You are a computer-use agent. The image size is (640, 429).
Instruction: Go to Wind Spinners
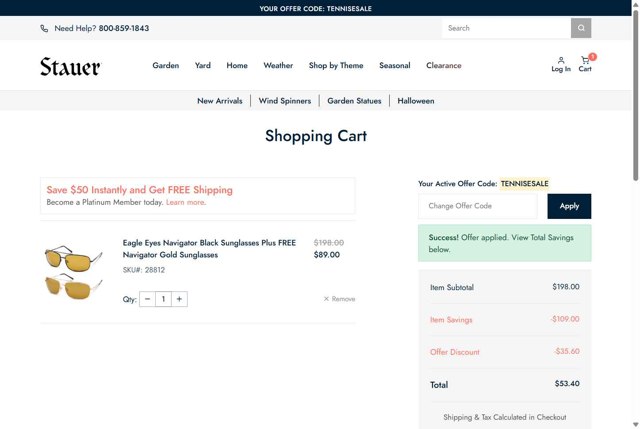[x=285, y=101]
